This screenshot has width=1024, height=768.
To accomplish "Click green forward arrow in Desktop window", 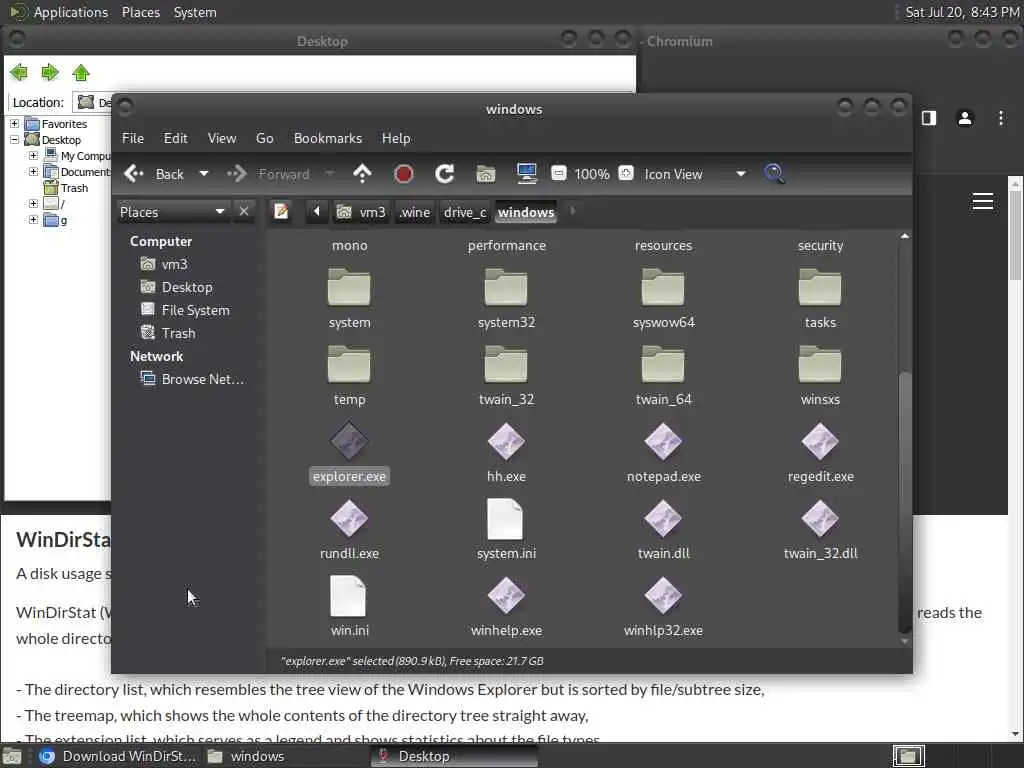I will coord(50,72).
